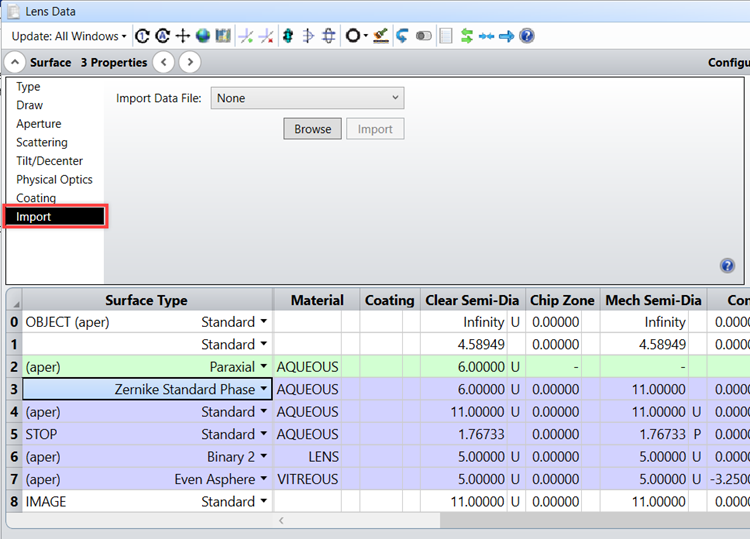Open the Binary 2 surface type dropdown
The image size is (750, 539).
(264, 457)
